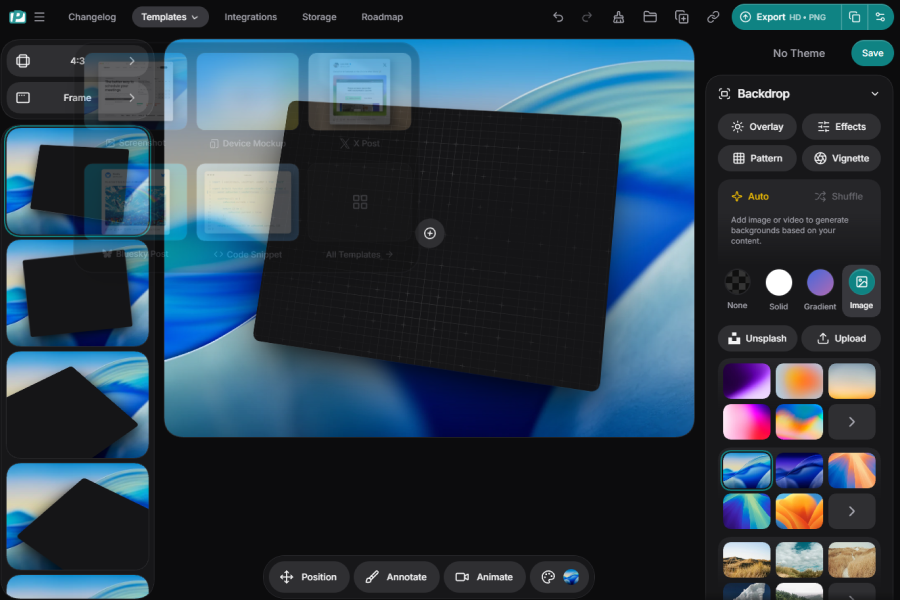Open the Storage page

tap(319, 17)
